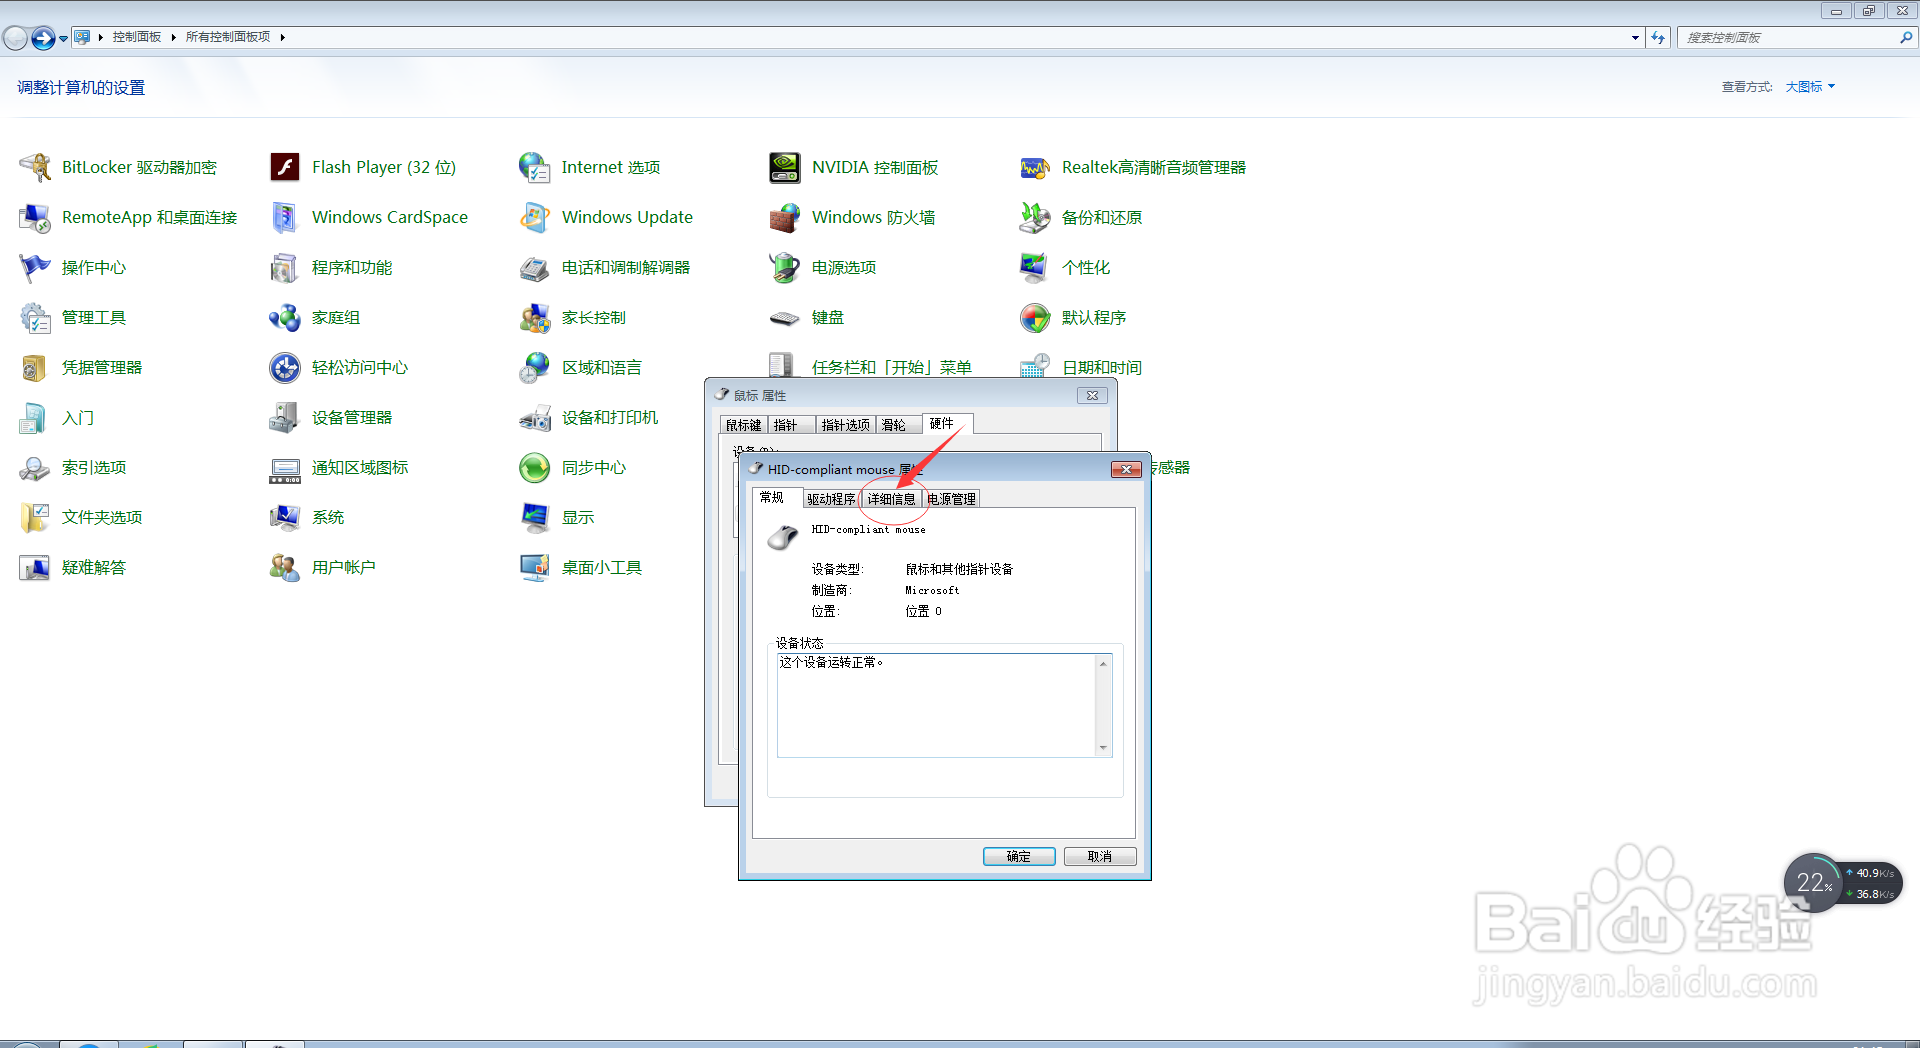Switch to 详细信息 tab in HID-compliant mouse dialog

click(891, 499)
